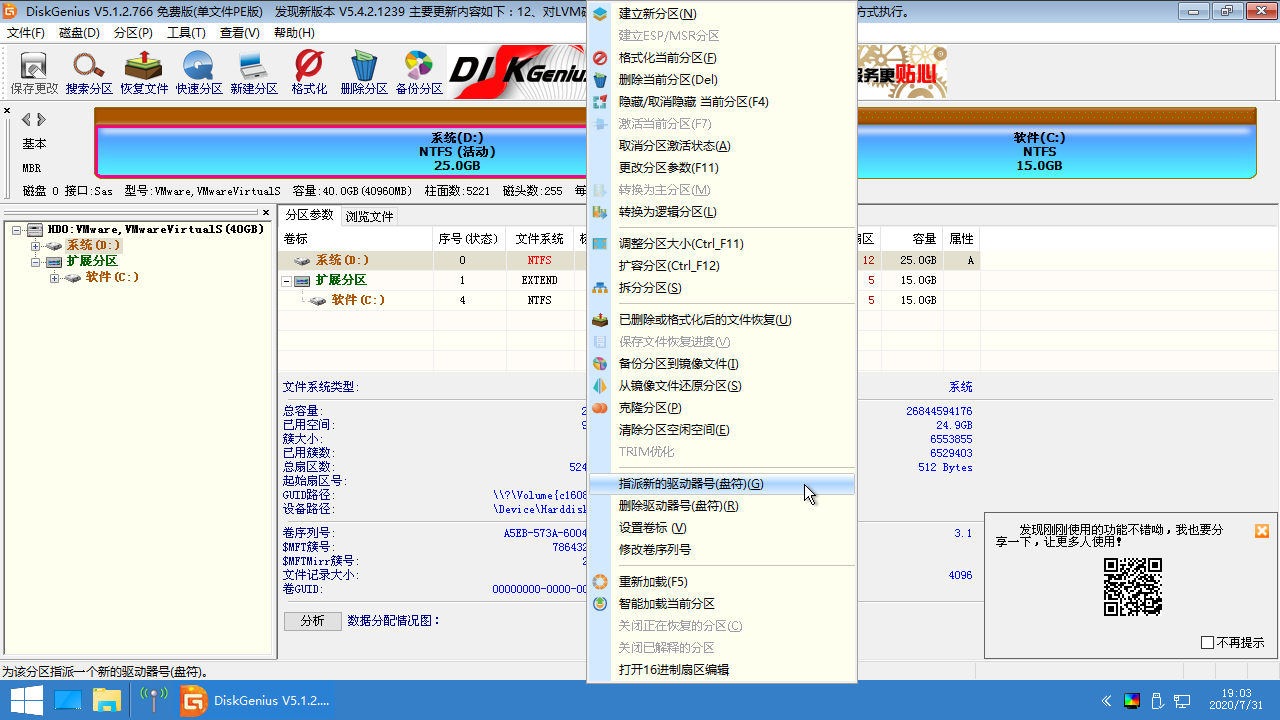
Task: Open the 分区(P) menu
Action: (x=133, y=33)
